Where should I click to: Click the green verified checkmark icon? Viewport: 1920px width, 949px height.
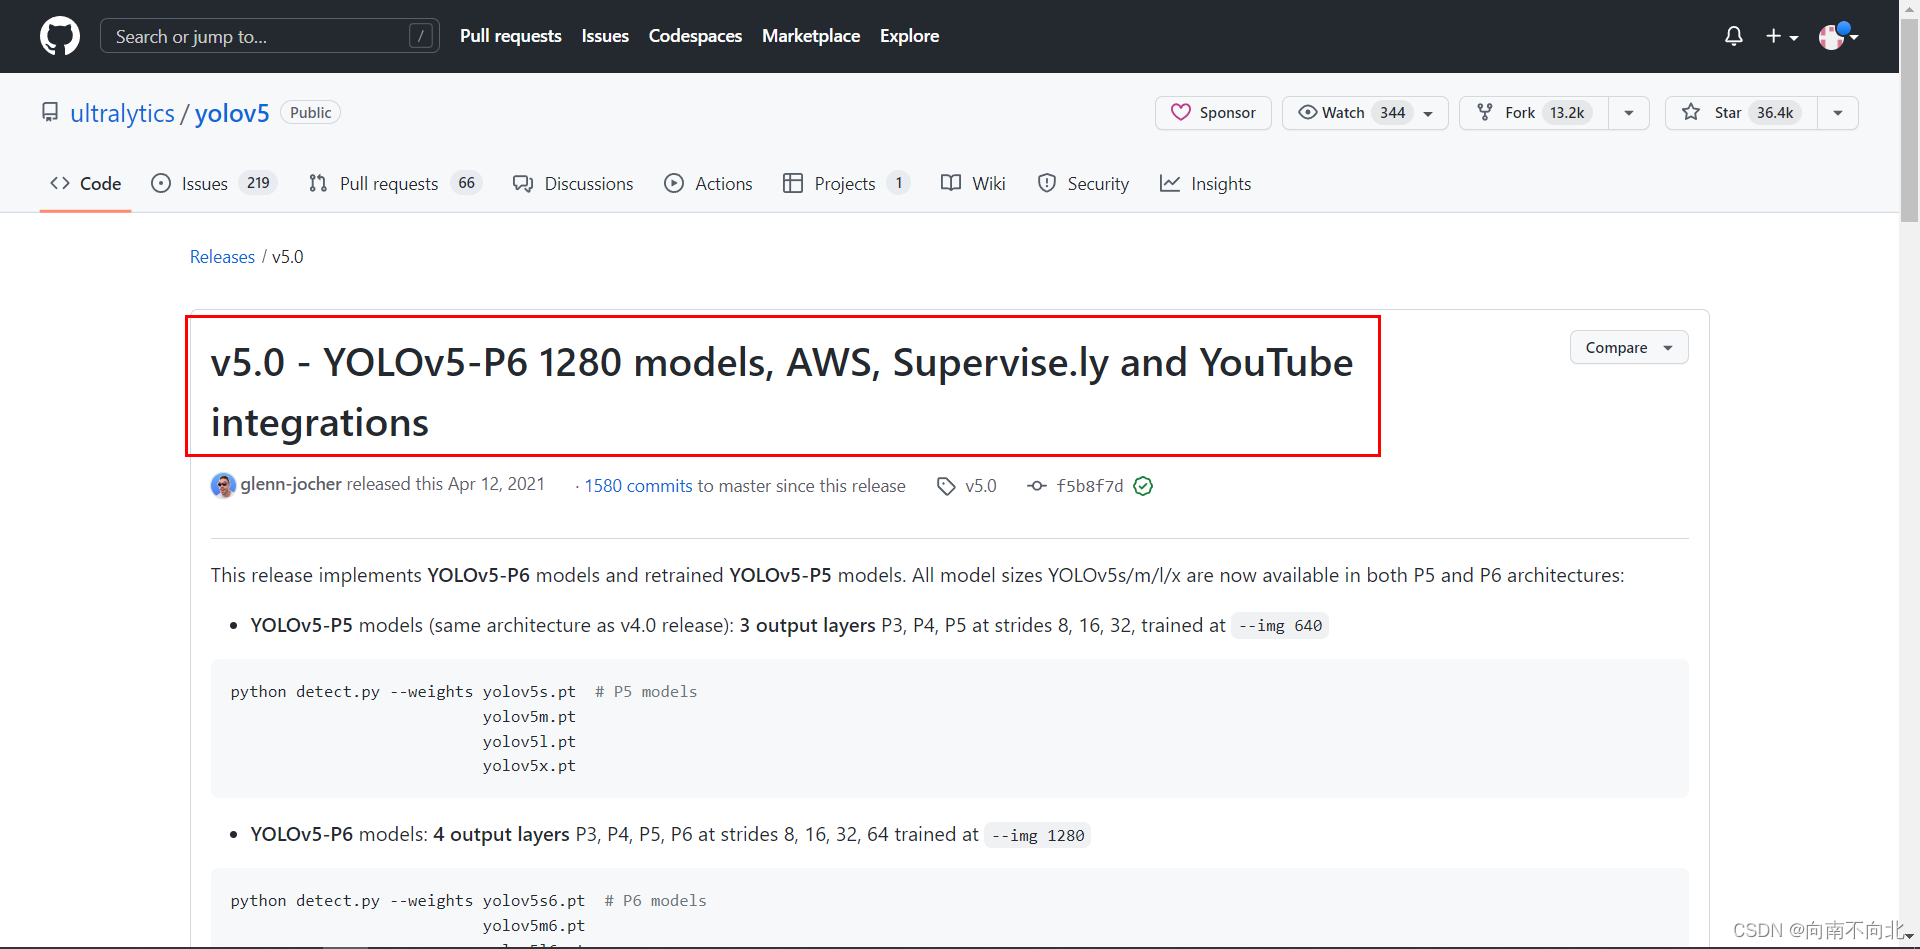coord(1143,486)
